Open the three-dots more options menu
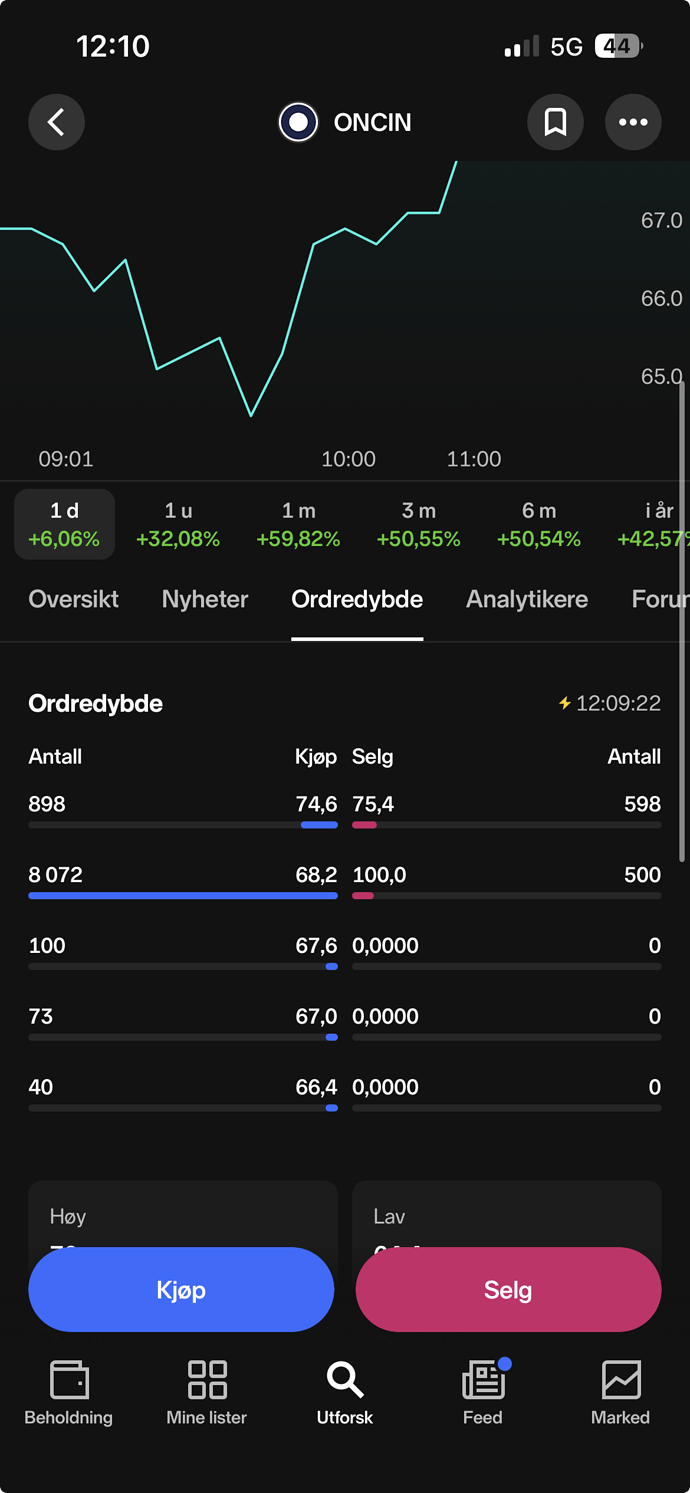This screenshot has height=1493, width=690. pos(633,122)
